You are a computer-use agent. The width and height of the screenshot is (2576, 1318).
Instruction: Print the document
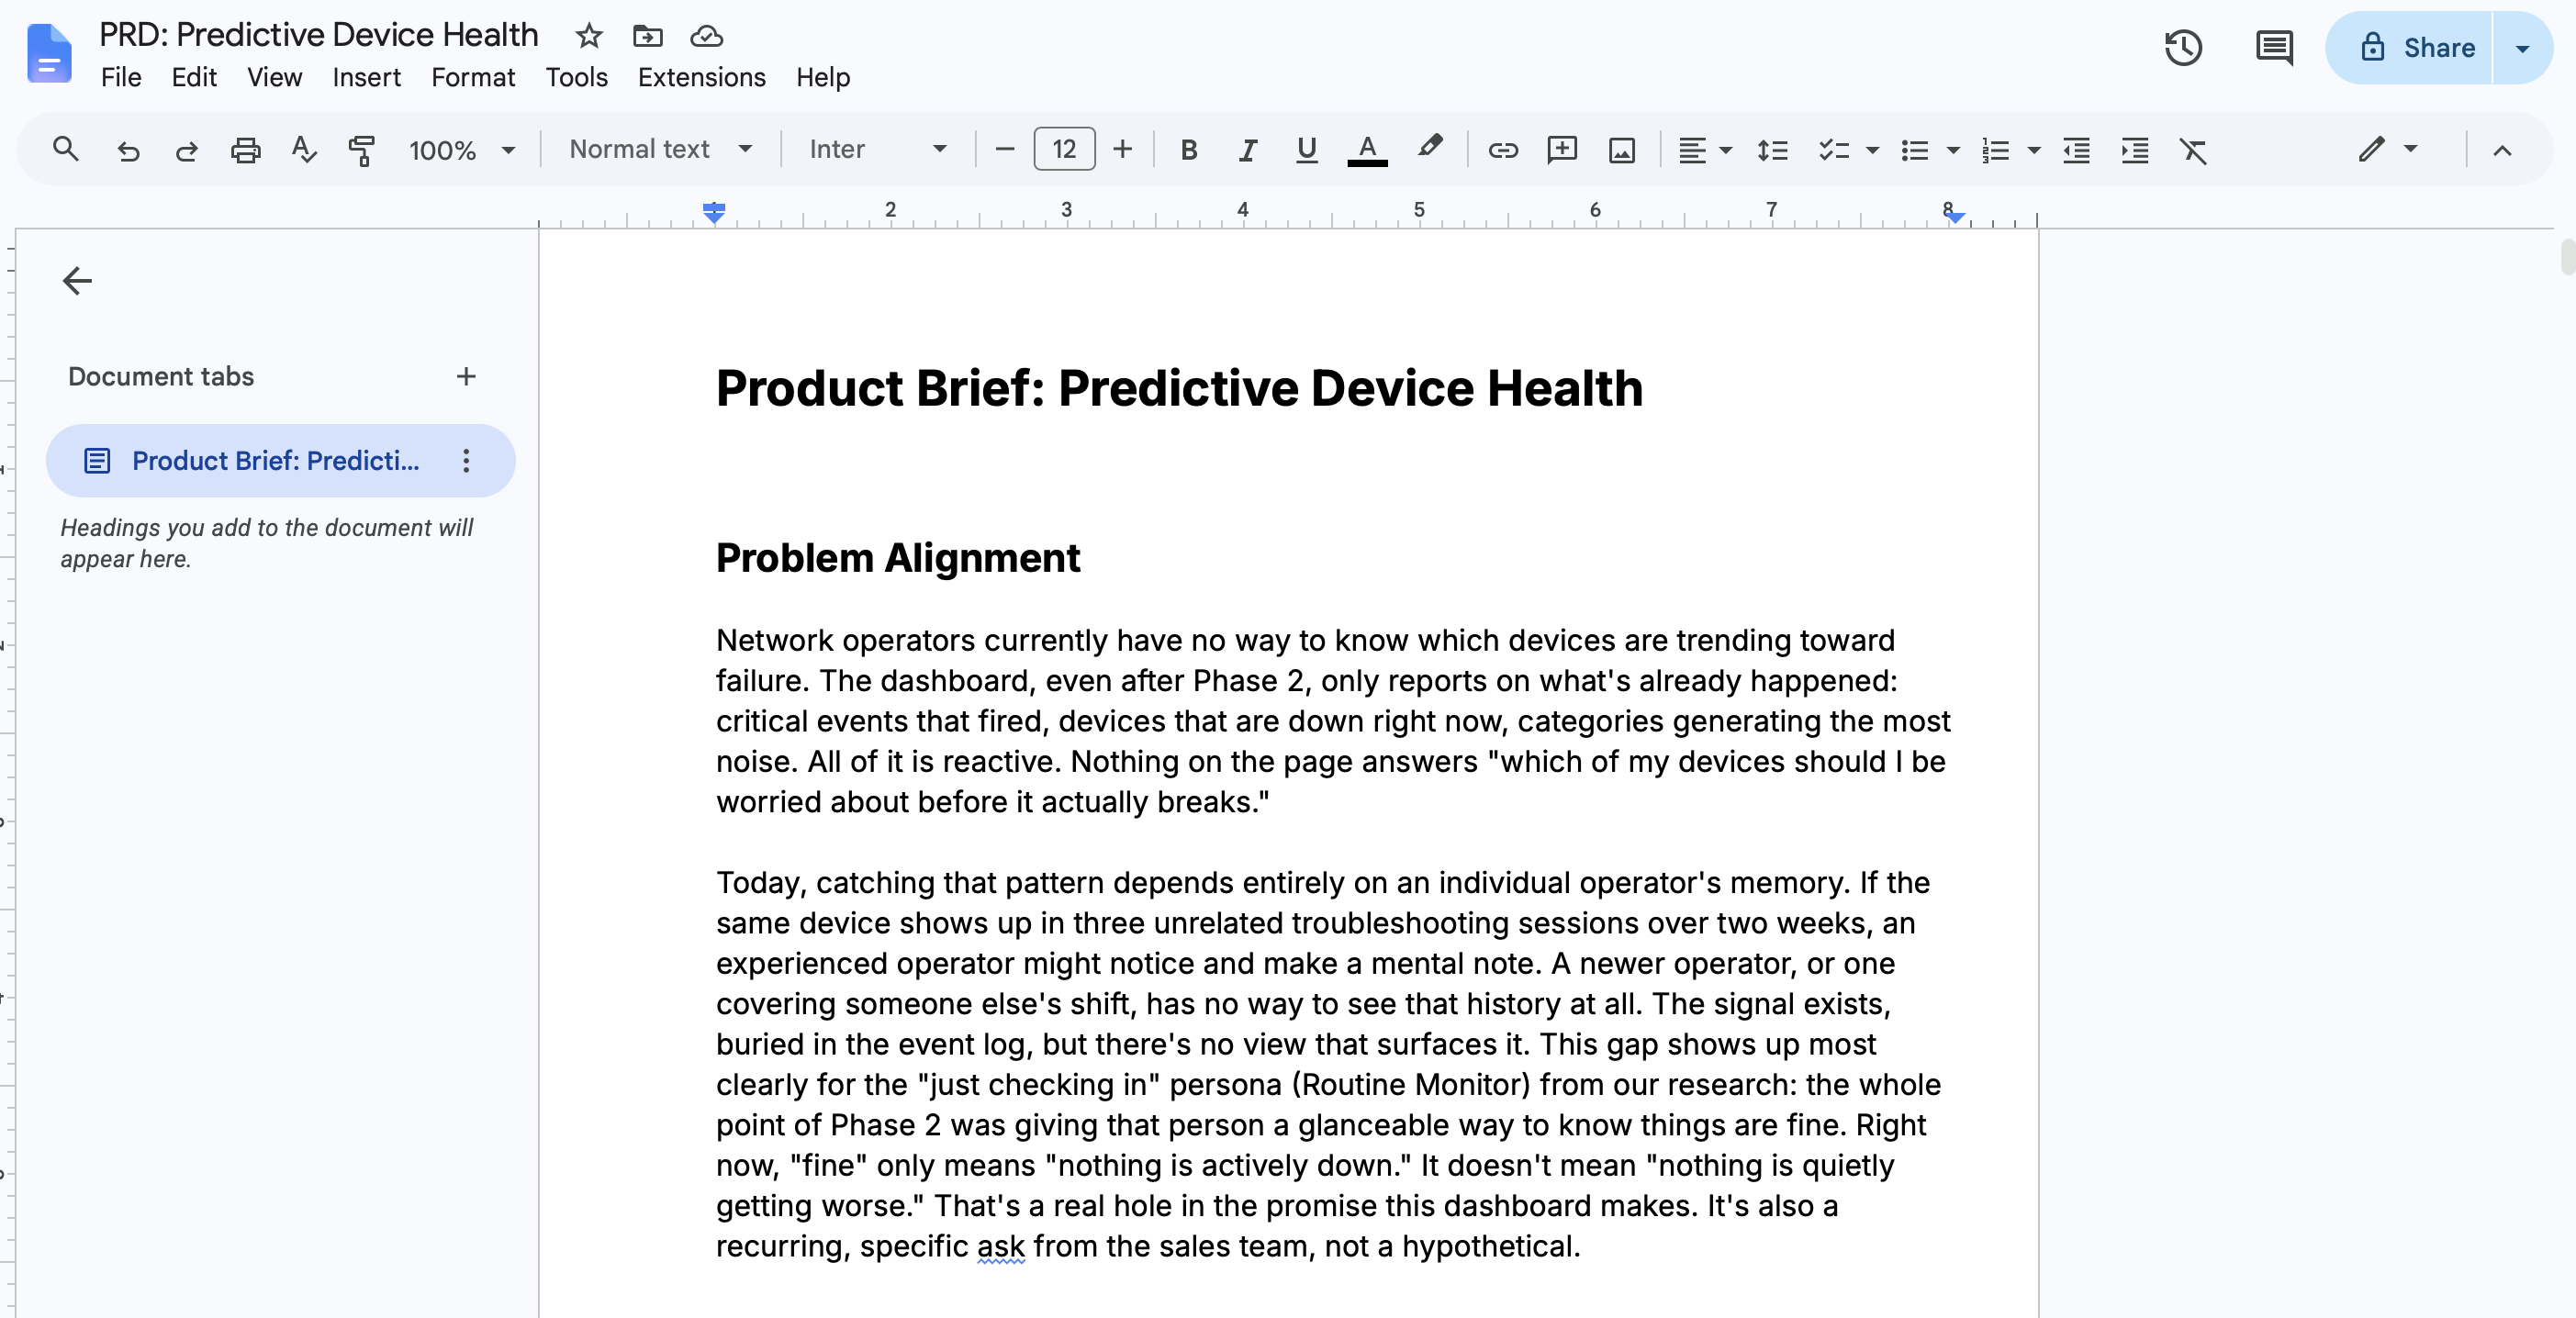click(x=245, y=150)
